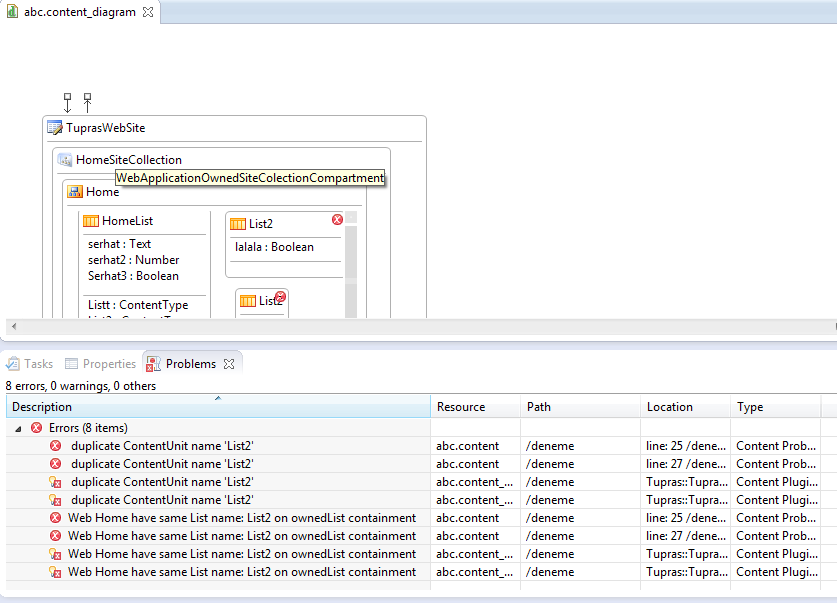Viewport: 837px width, 603px height.
Task: Select the 'serhat : Text' attribute
Action: pyautogui.click(x=119, y=244)
